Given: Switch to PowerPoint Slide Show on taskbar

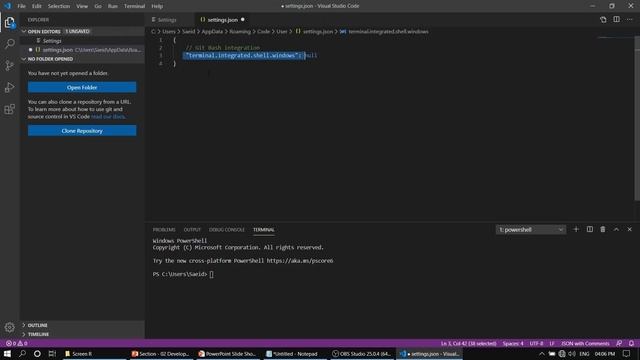Looking at the screenshot, I should pos(229,353).
